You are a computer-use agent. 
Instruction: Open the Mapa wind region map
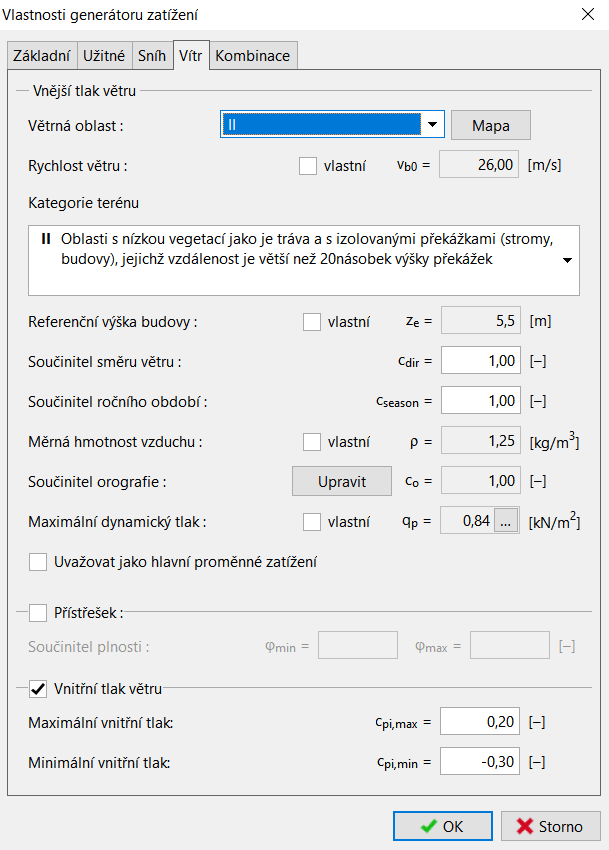click(490, 125)
